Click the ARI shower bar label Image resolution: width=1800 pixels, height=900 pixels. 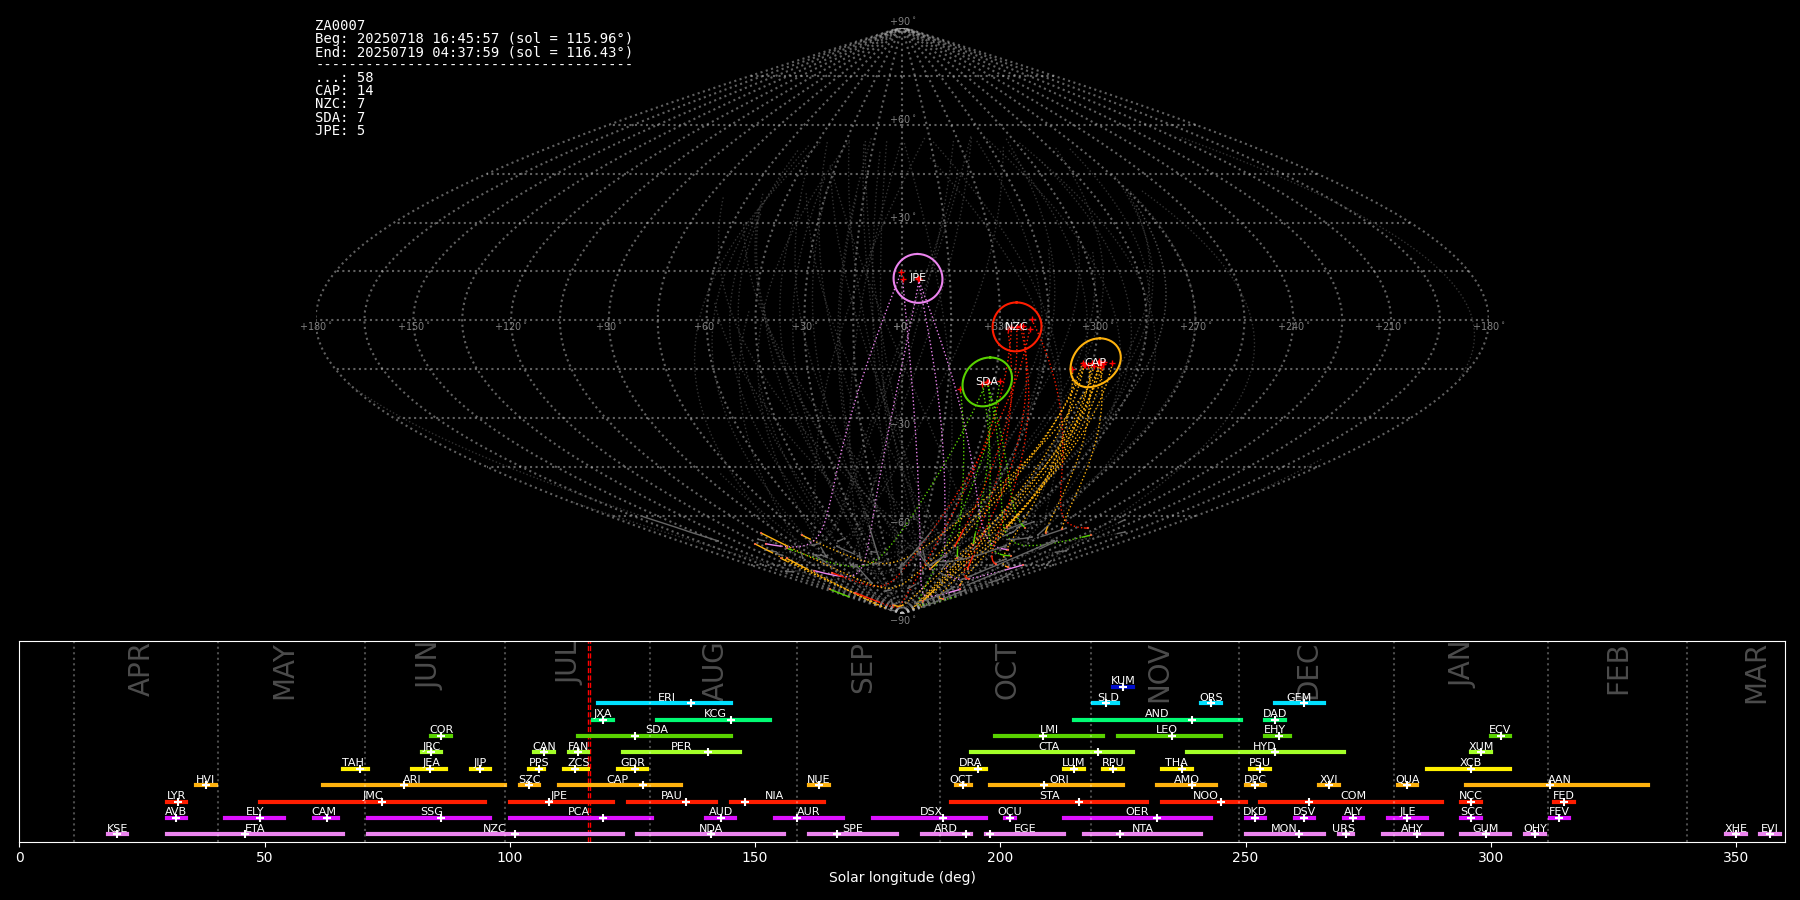click(412, 780)
